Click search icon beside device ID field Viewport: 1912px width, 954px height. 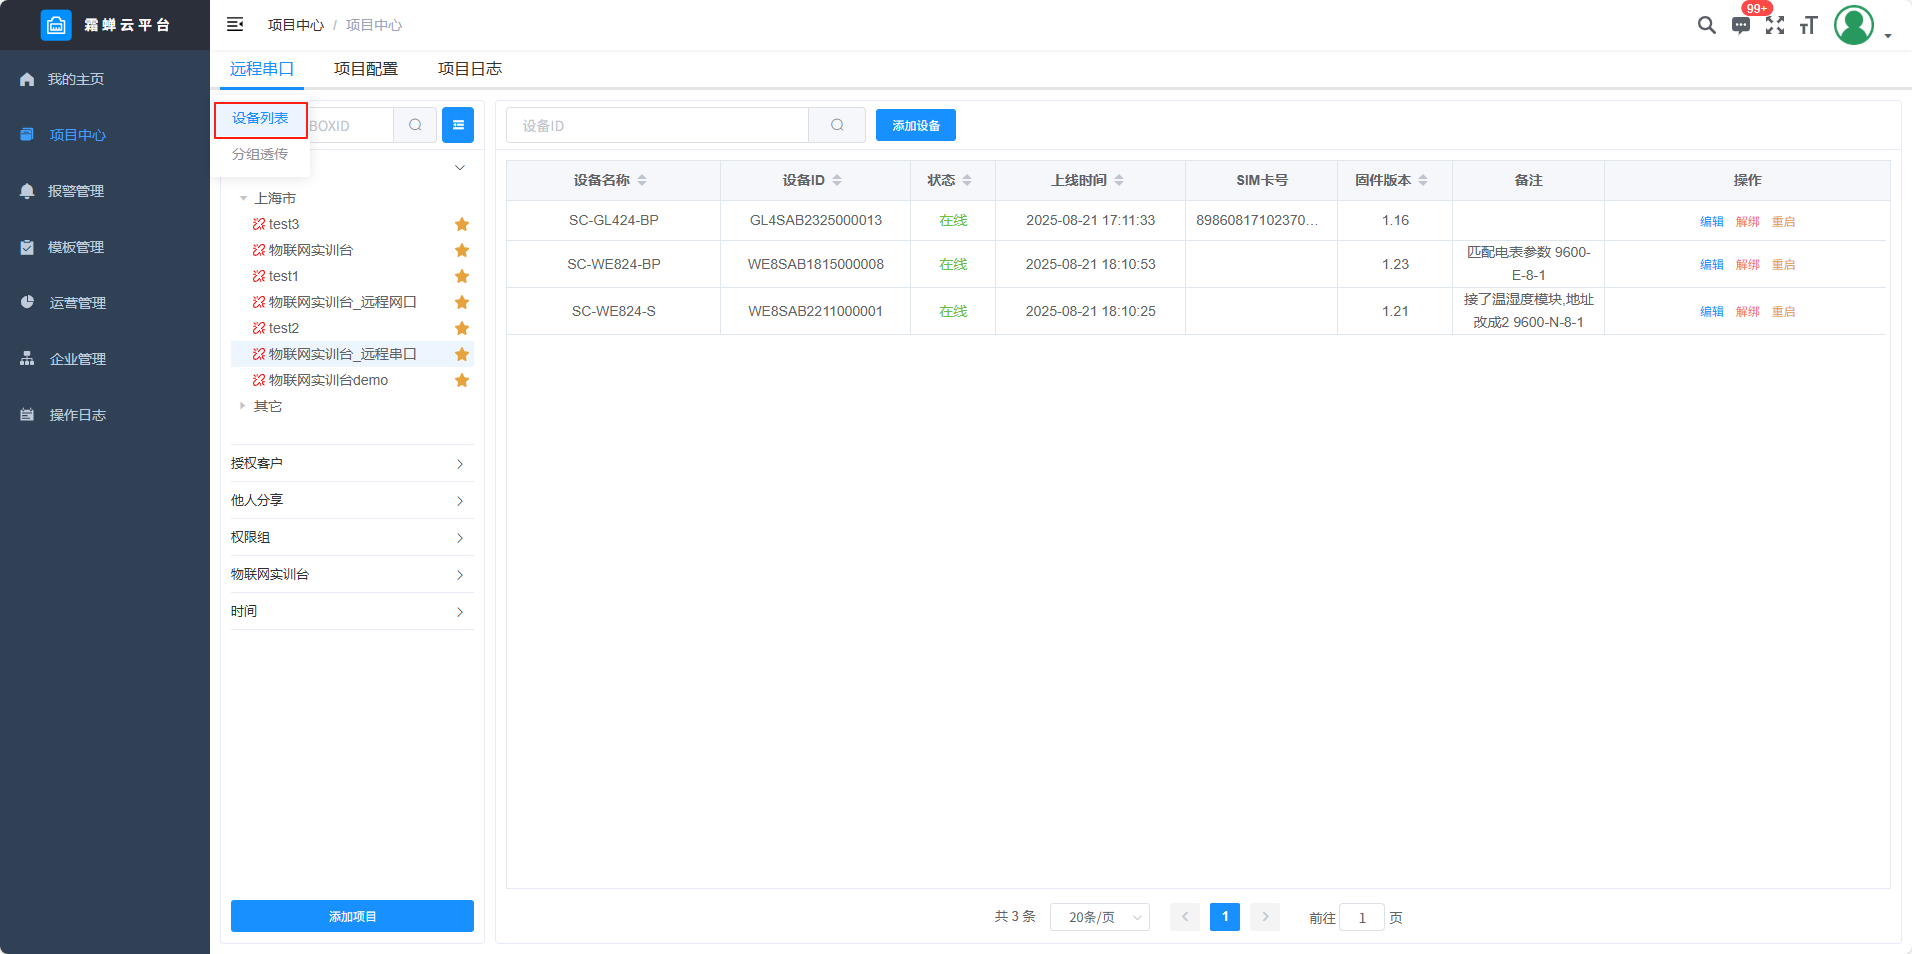[837, 125]
